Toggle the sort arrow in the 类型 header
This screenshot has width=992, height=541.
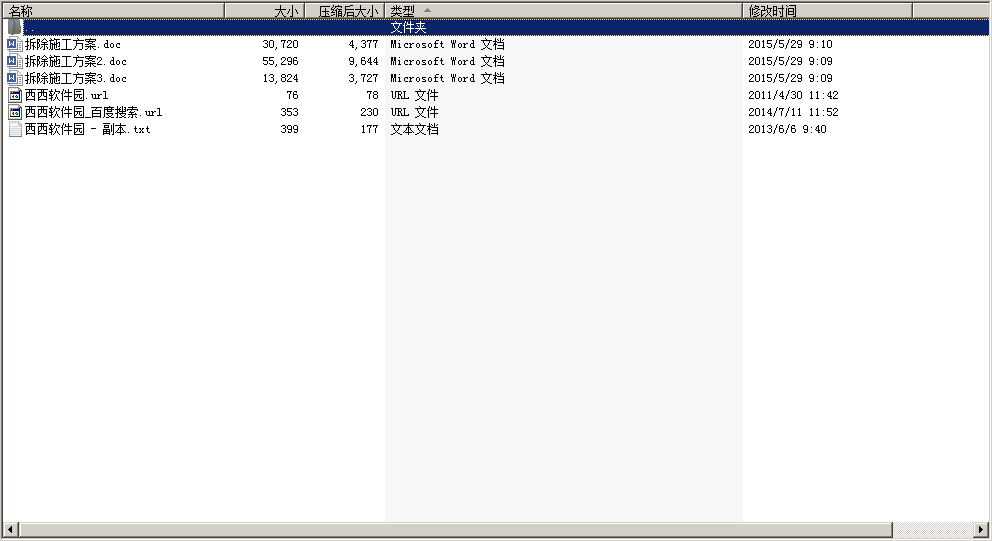[427, 10]
